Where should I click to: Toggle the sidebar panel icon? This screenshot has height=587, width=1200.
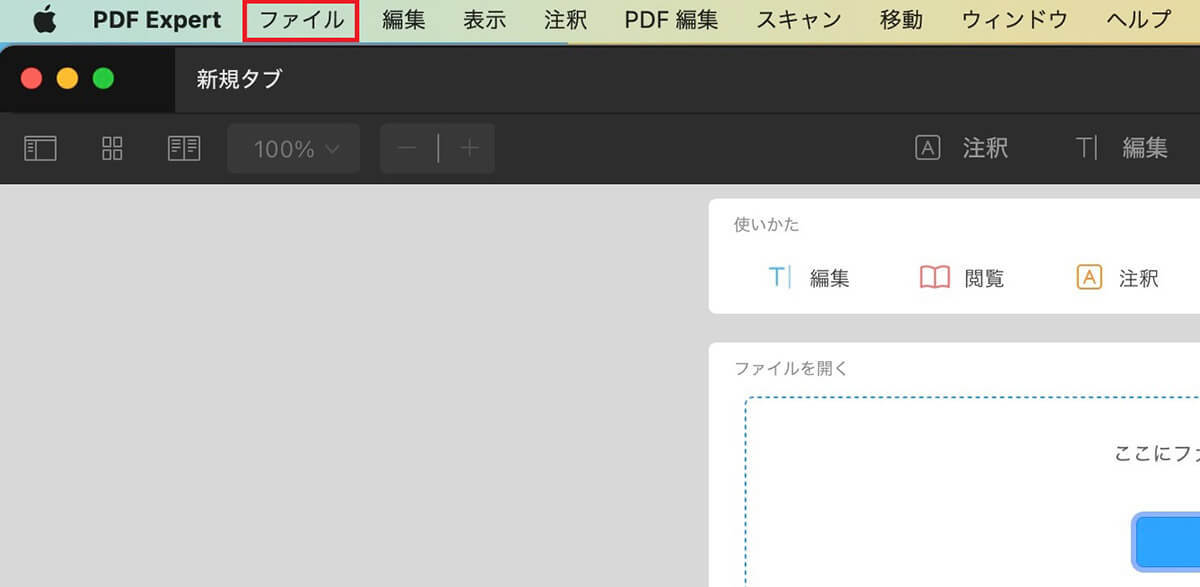[40, 149]
